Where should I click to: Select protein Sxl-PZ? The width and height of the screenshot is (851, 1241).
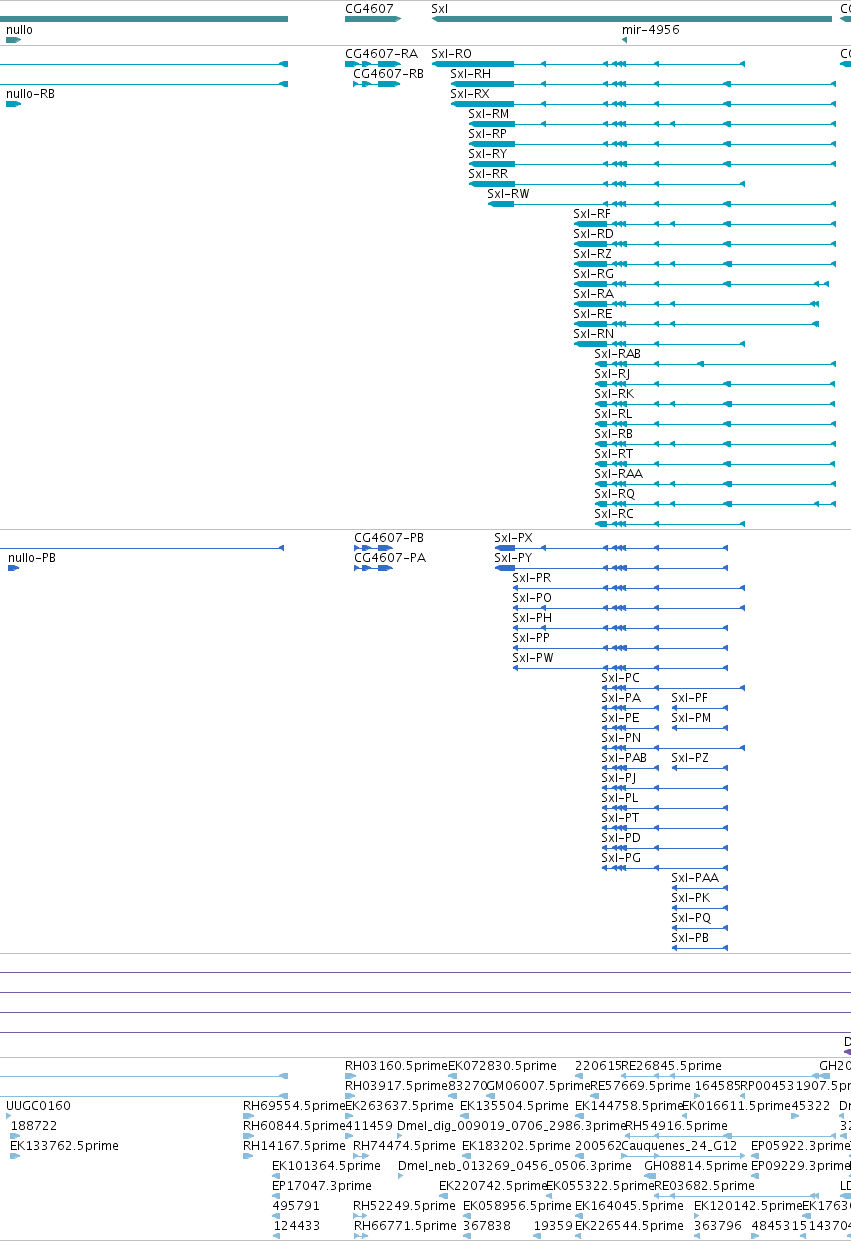tap(689, 758)
